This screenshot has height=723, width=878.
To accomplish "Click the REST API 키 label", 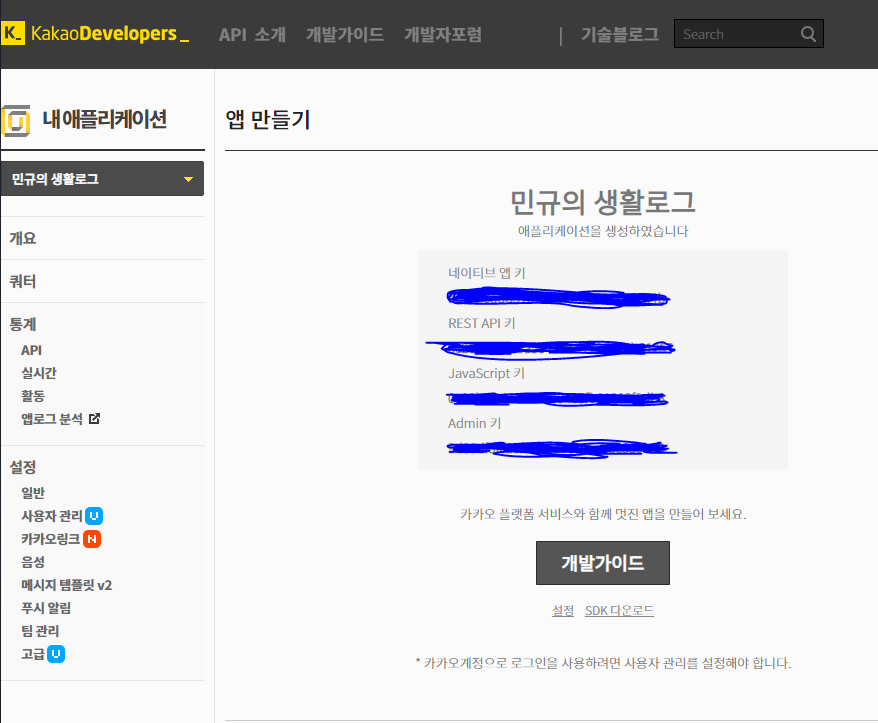I will click(x=482, y=323).
